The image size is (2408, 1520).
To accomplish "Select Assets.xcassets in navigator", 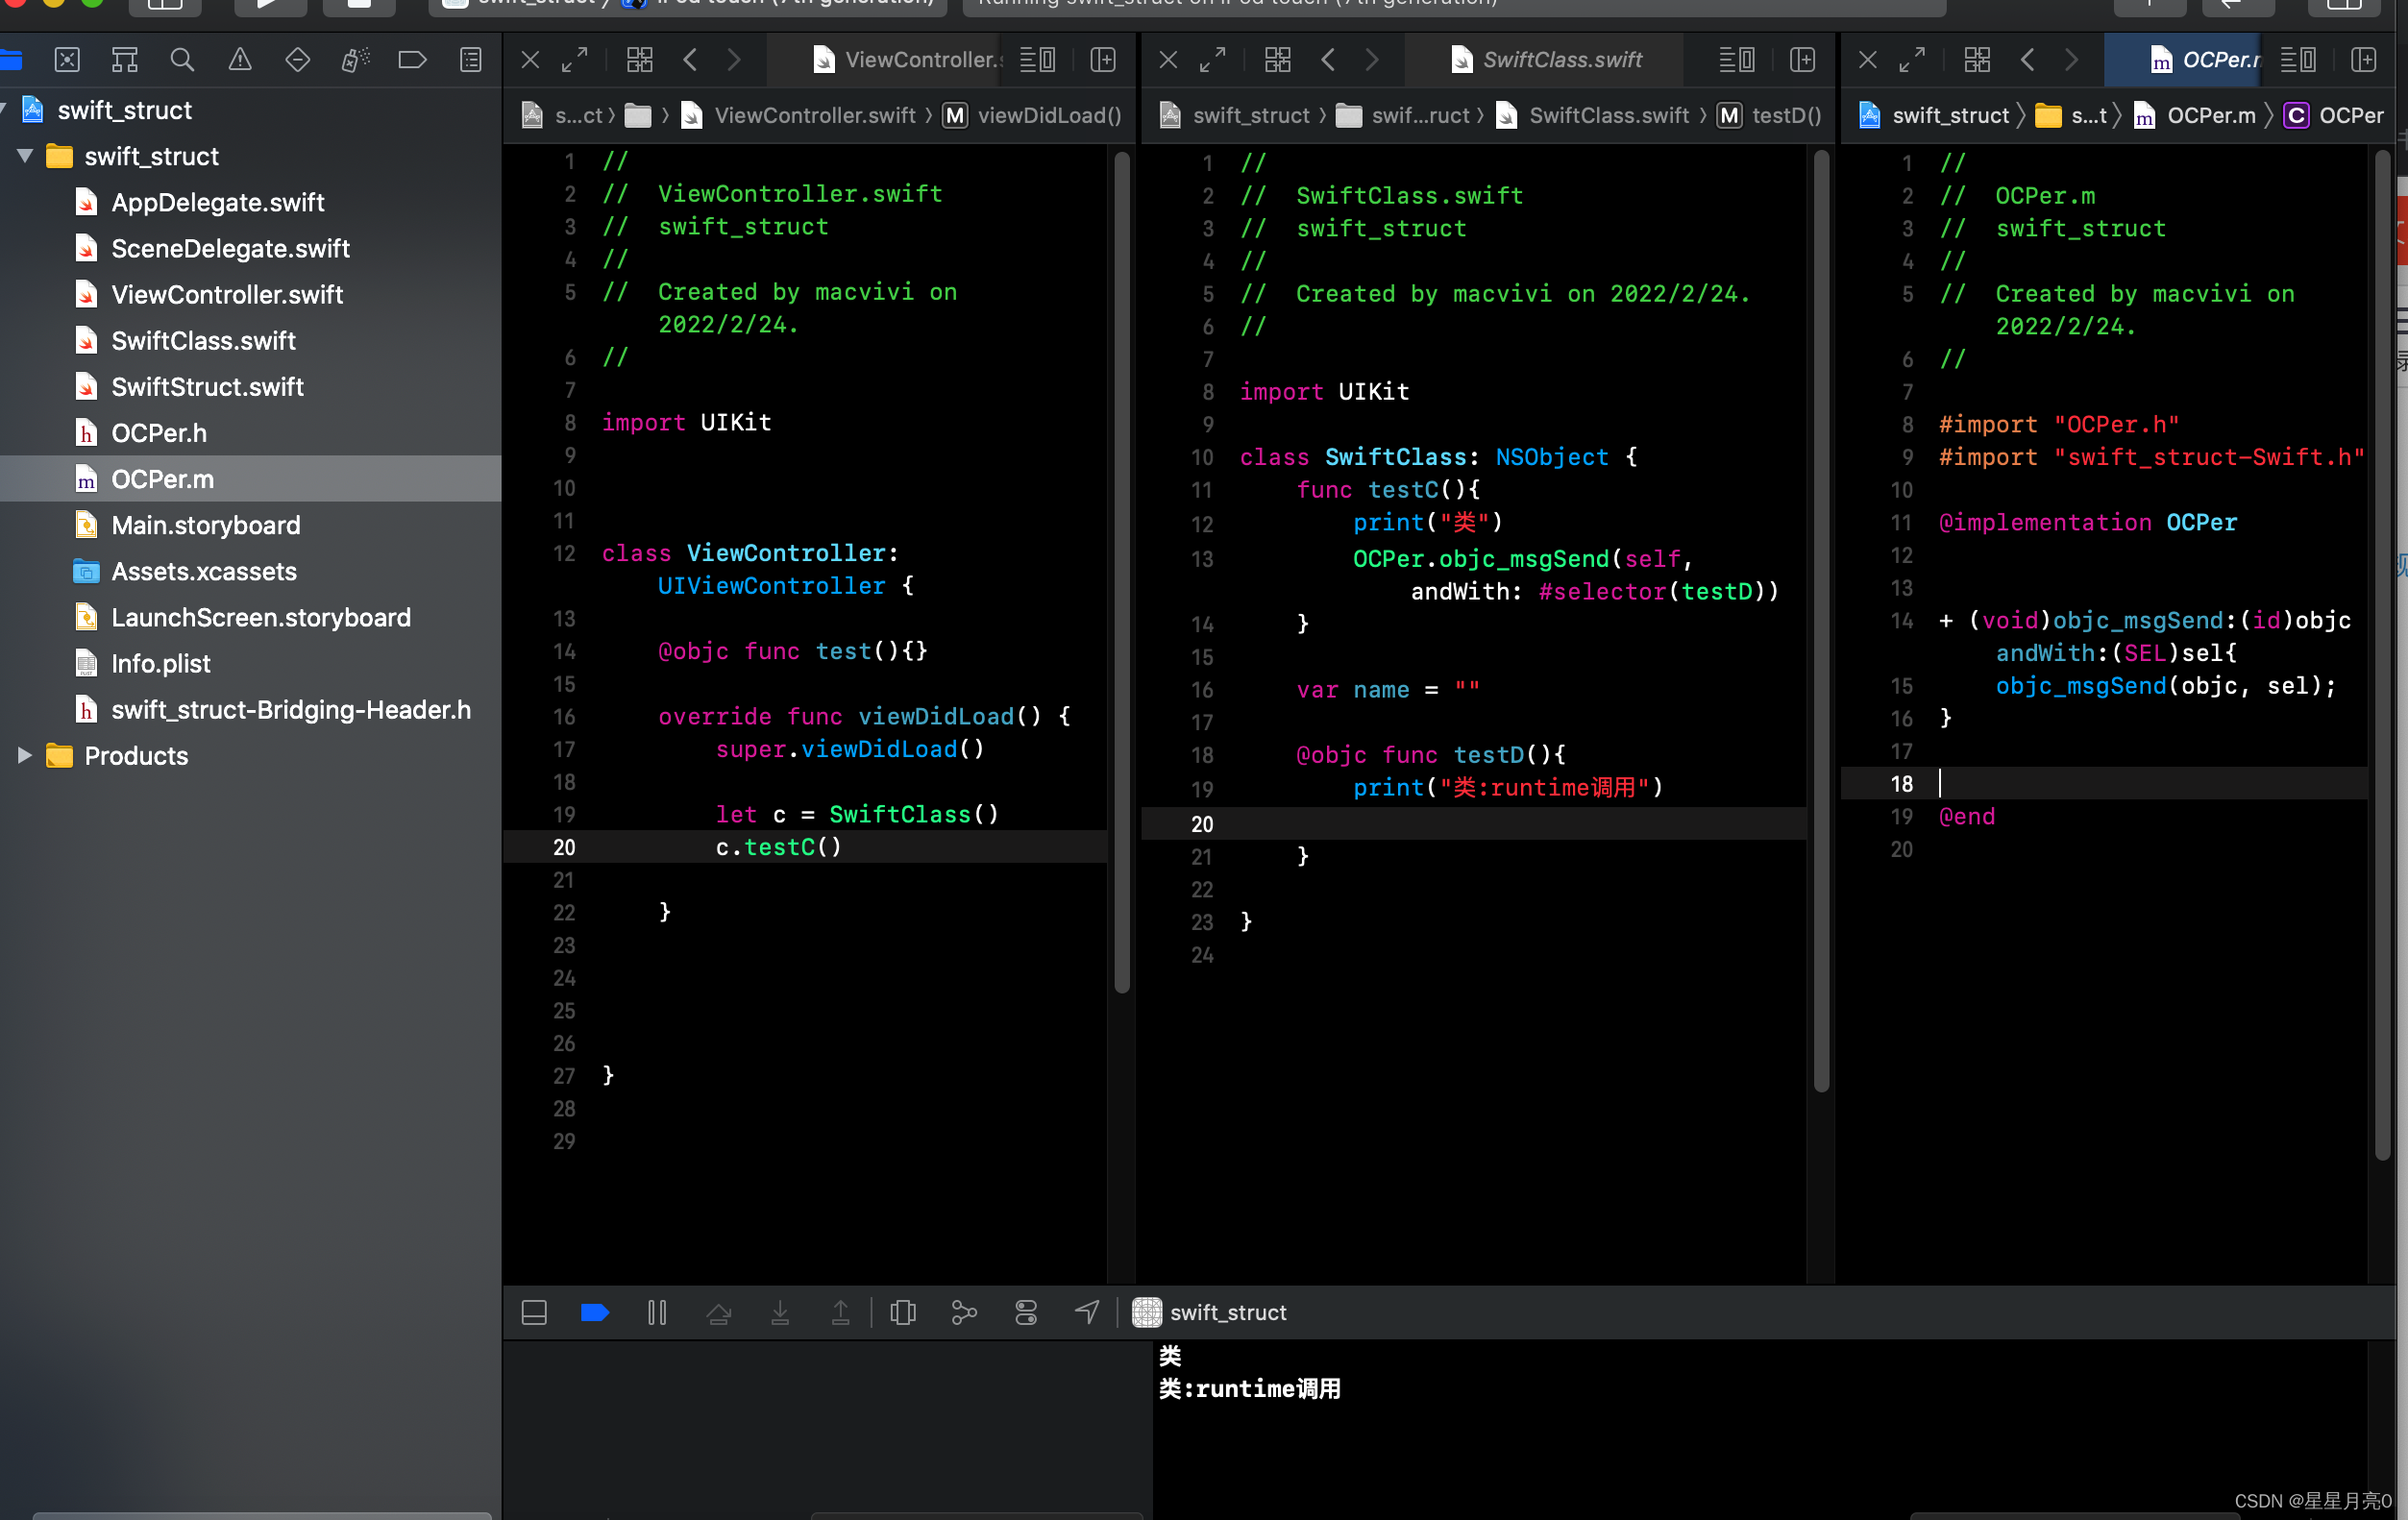I will [204, 571].
